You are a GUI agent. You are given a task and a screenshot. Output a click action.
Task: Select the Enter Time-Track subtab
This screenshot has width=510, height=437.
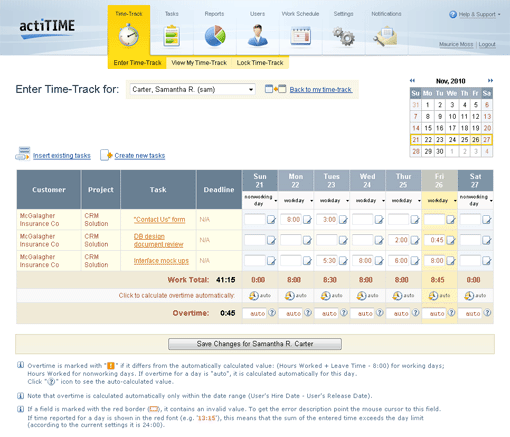point(137,63)
